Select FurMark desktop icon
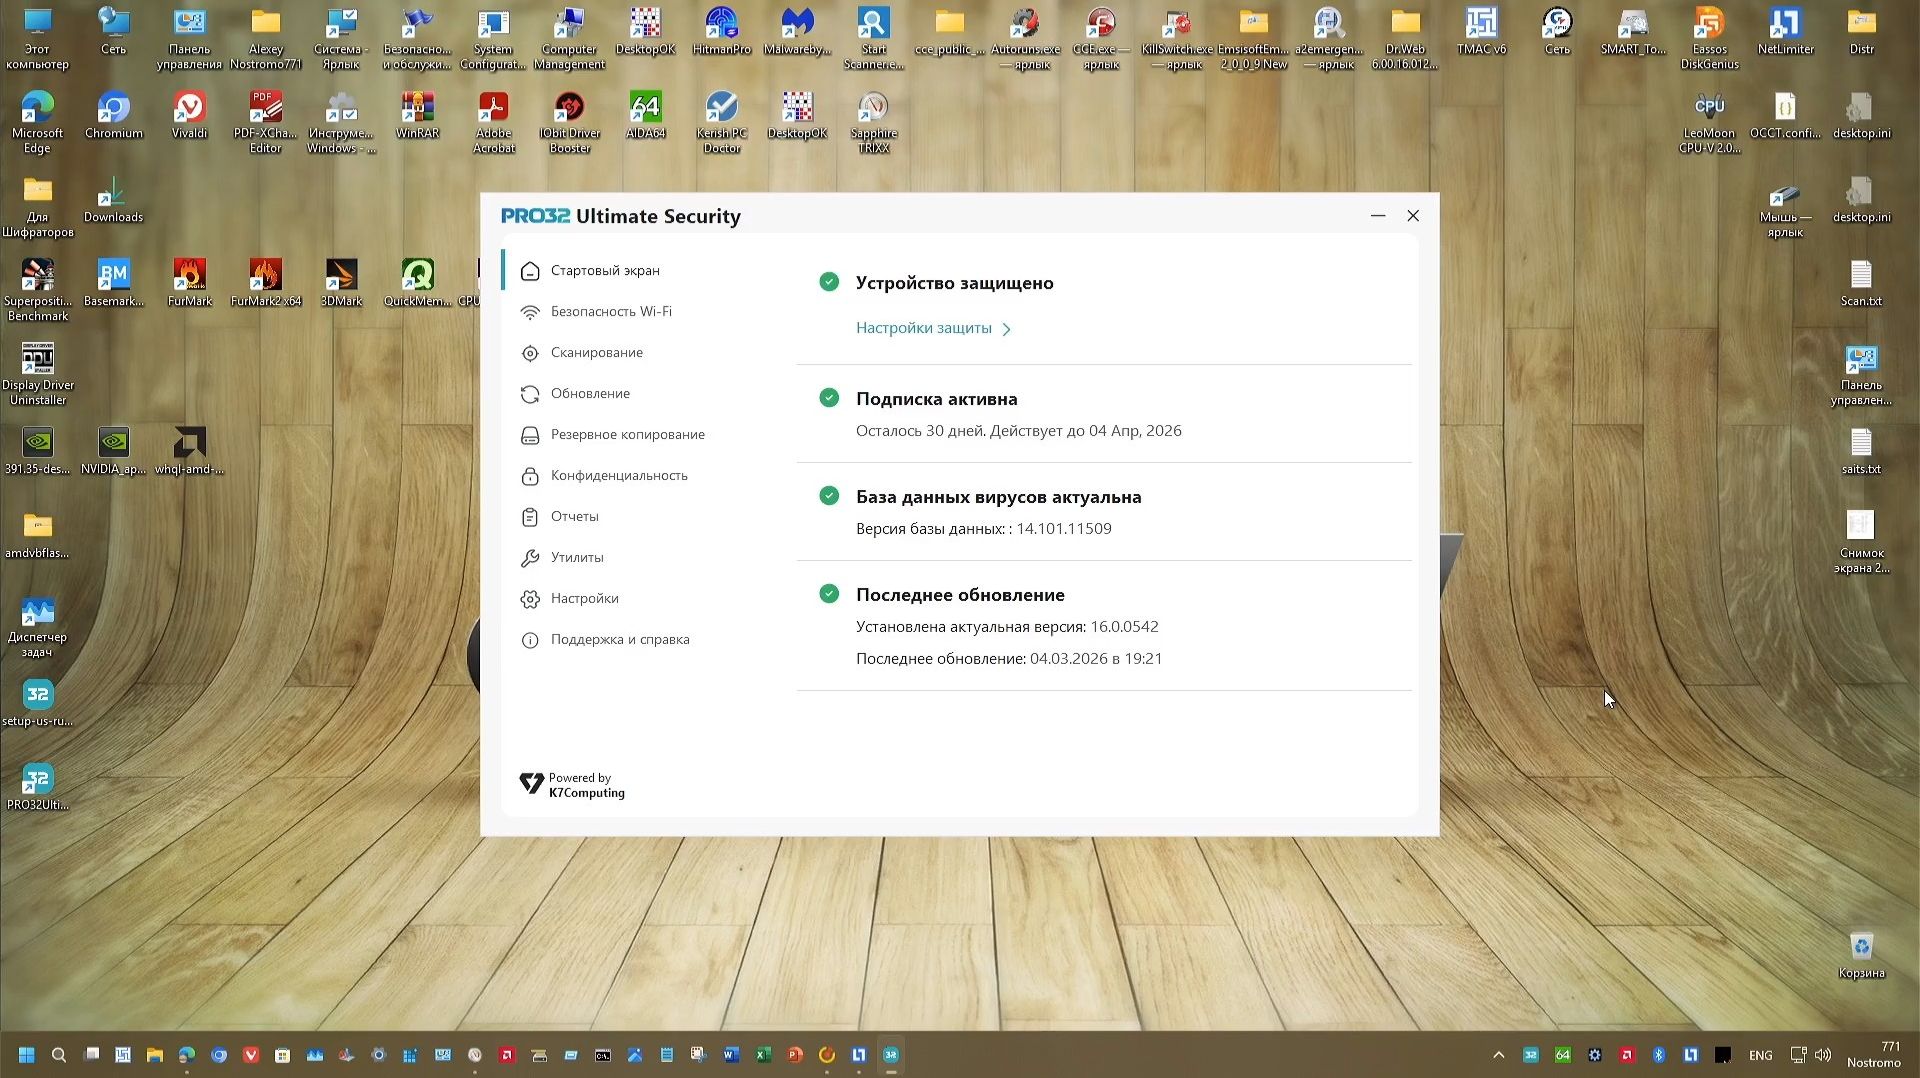 pos(190,283)
